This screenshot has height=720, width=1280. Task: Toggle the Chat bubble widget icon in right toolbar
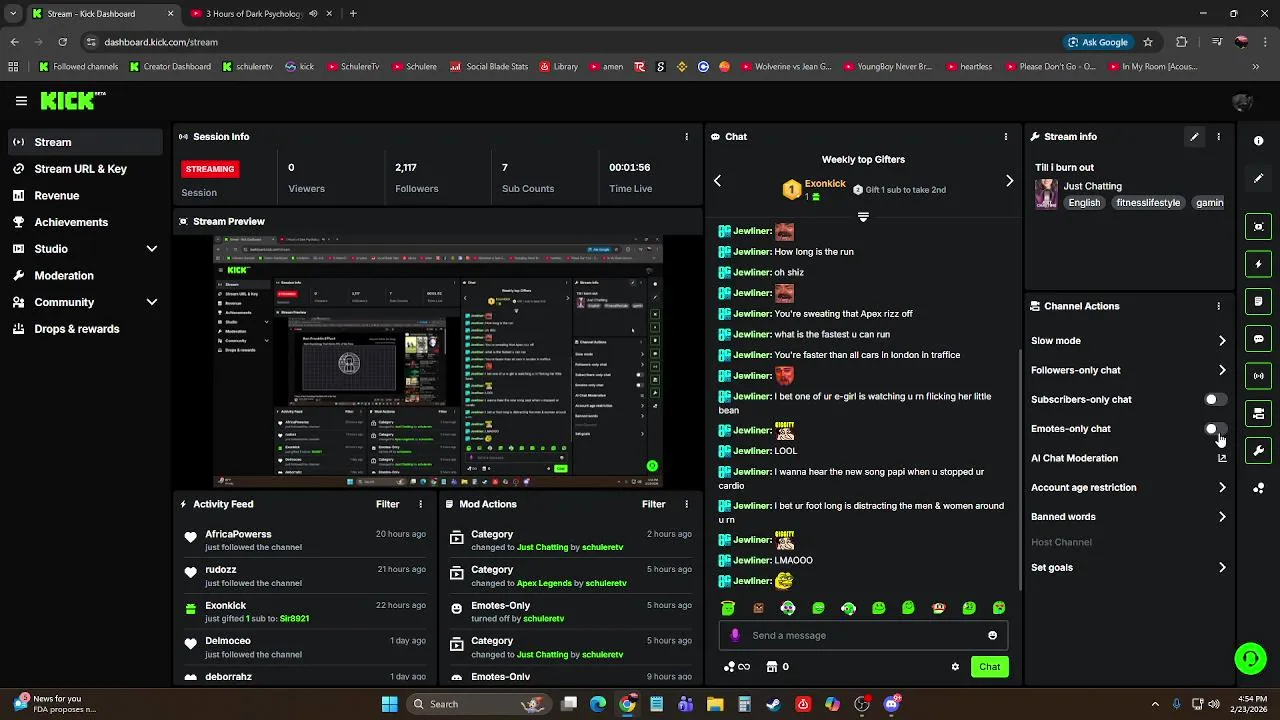point(1259,339)
